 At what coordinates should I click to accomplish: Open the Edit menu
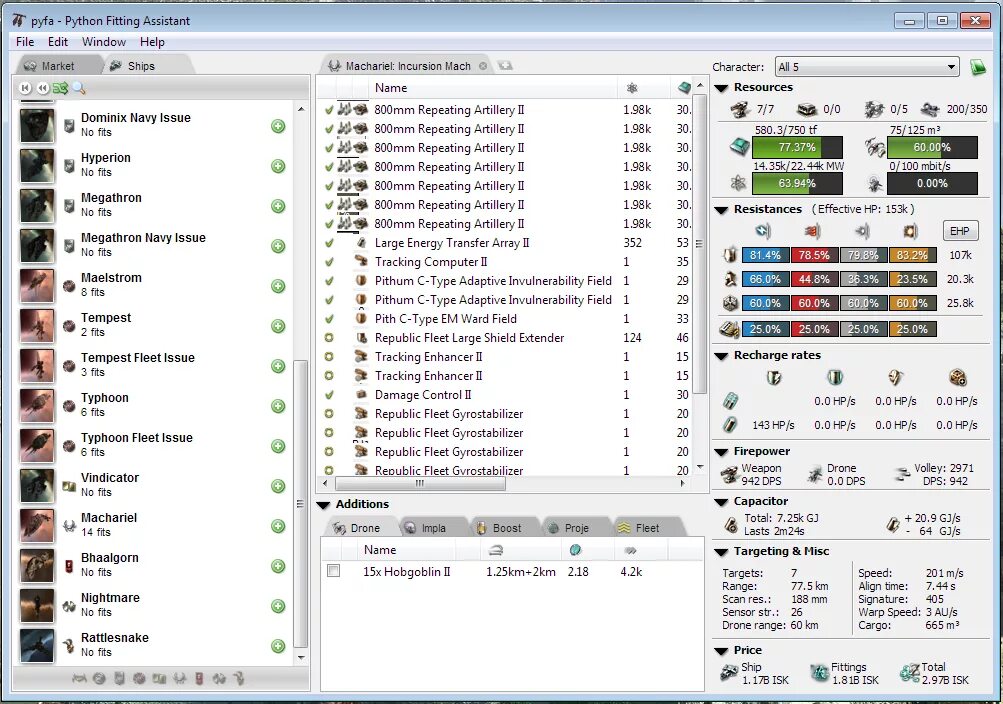point(58,42)
